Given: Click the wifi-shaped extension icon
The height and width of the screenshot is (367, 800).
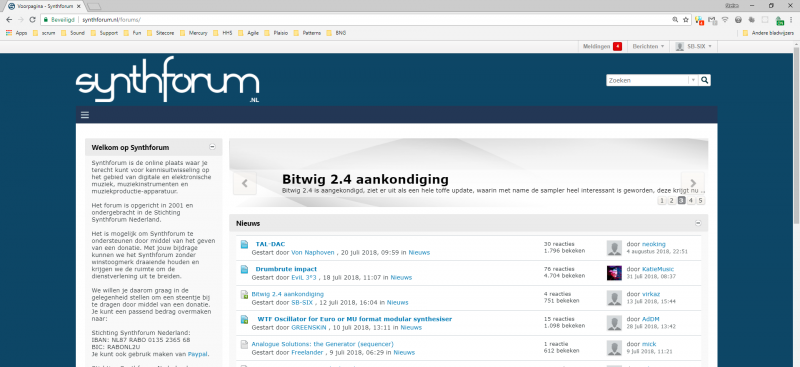Looking at the screenshot, I should pos(725,20).
